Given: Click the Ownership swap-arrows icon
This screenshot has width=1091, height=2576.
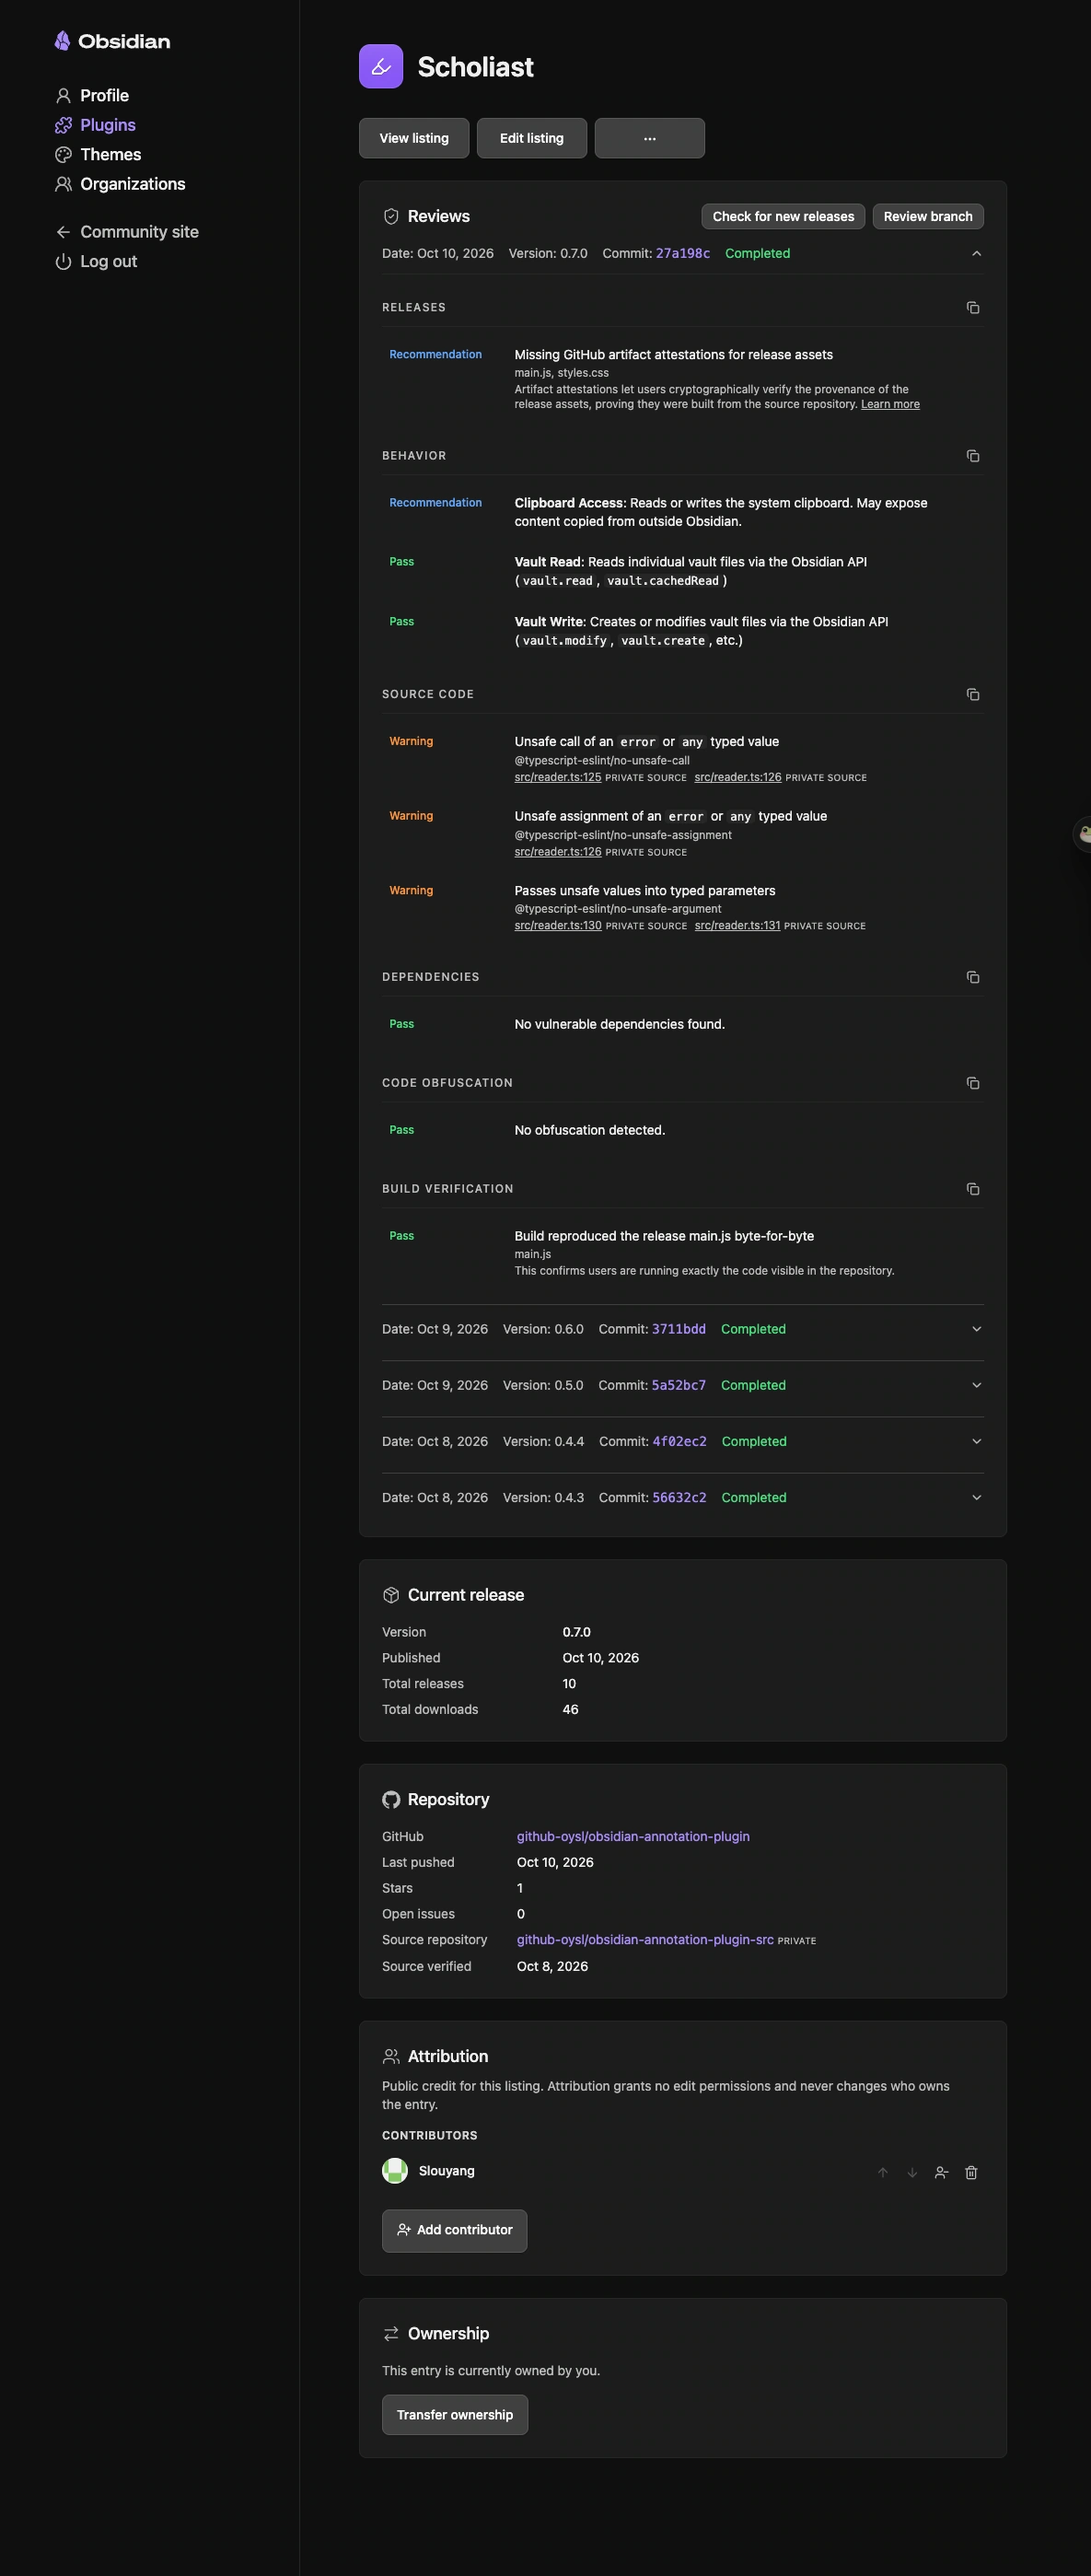Looking at the screenshot, I should pos(391,2334).
